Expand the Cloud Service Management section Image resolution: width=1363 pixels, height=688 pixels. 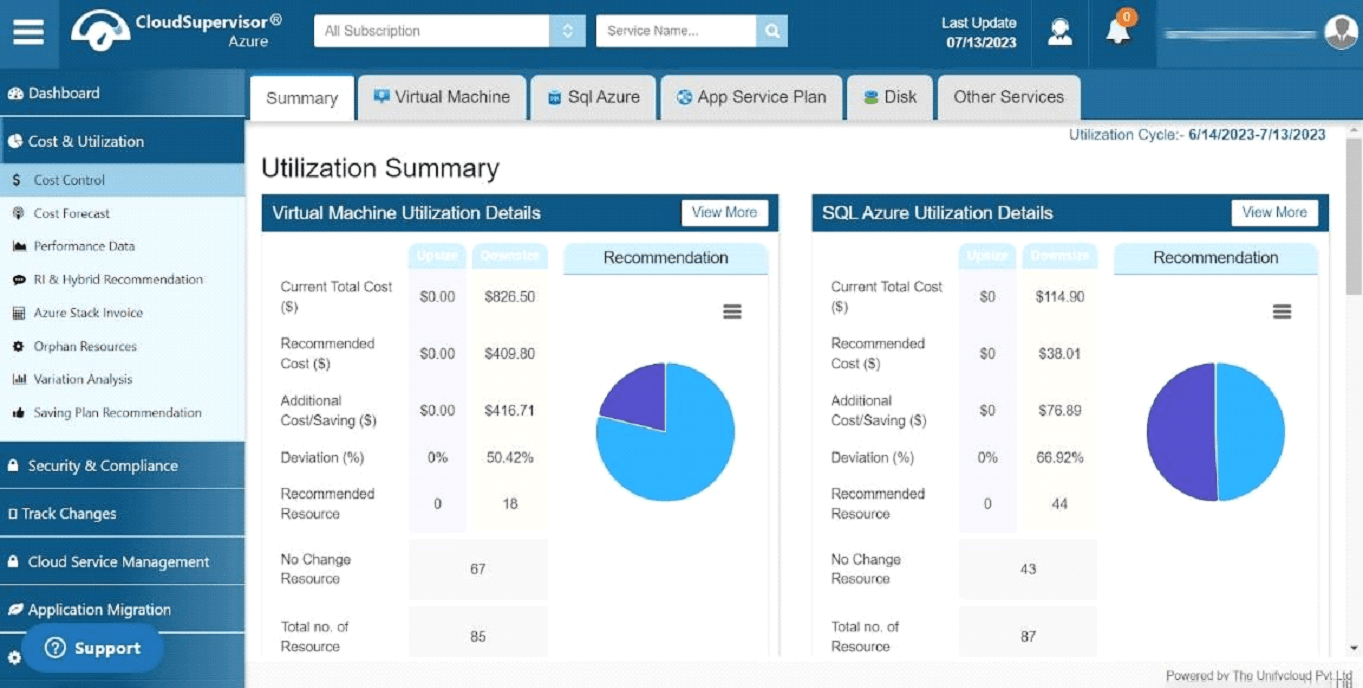point(122,562)
